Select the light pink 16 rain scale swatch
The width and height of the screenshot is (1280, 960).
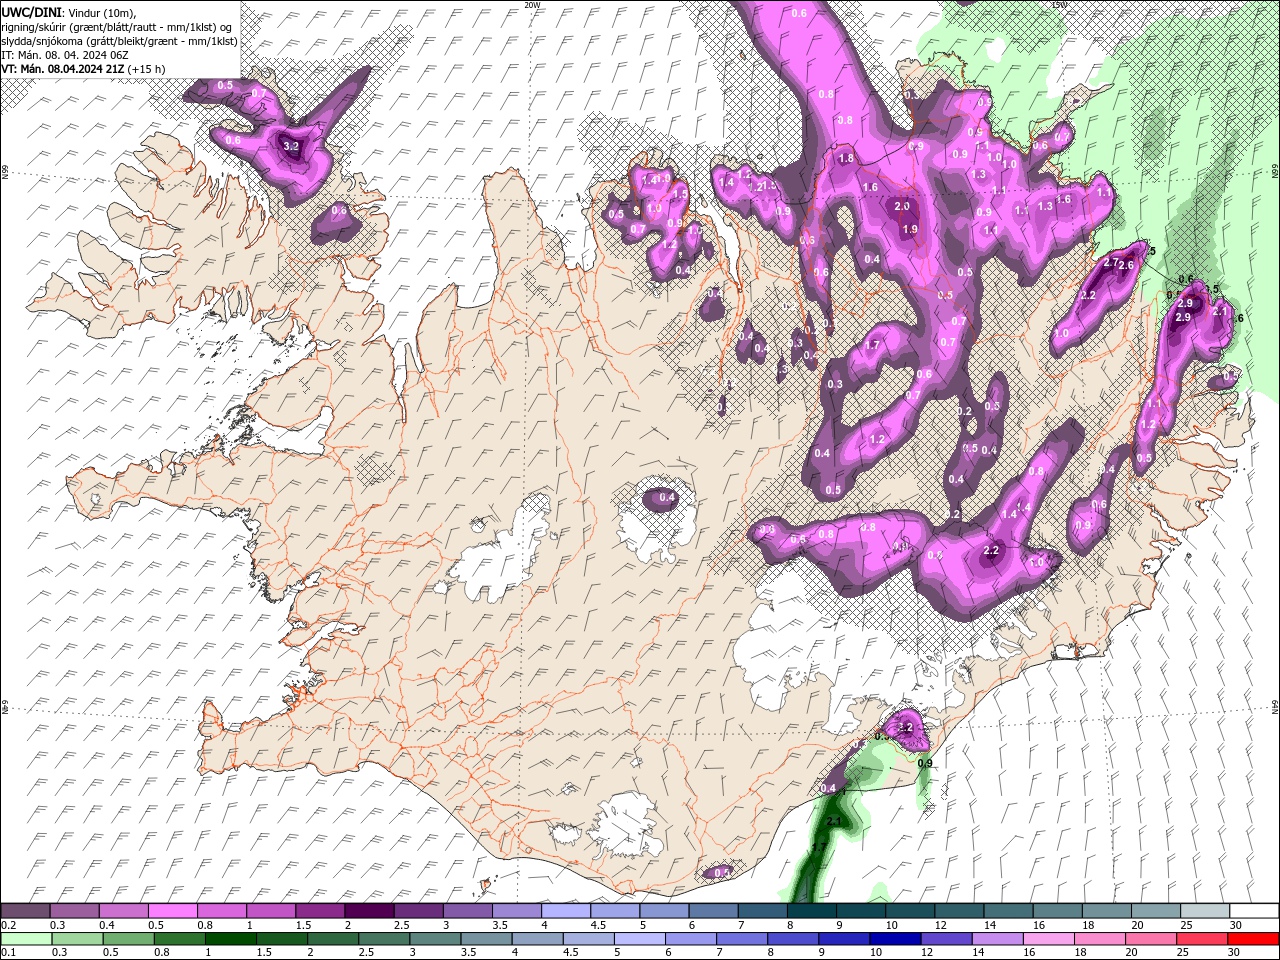point(1049,939)
